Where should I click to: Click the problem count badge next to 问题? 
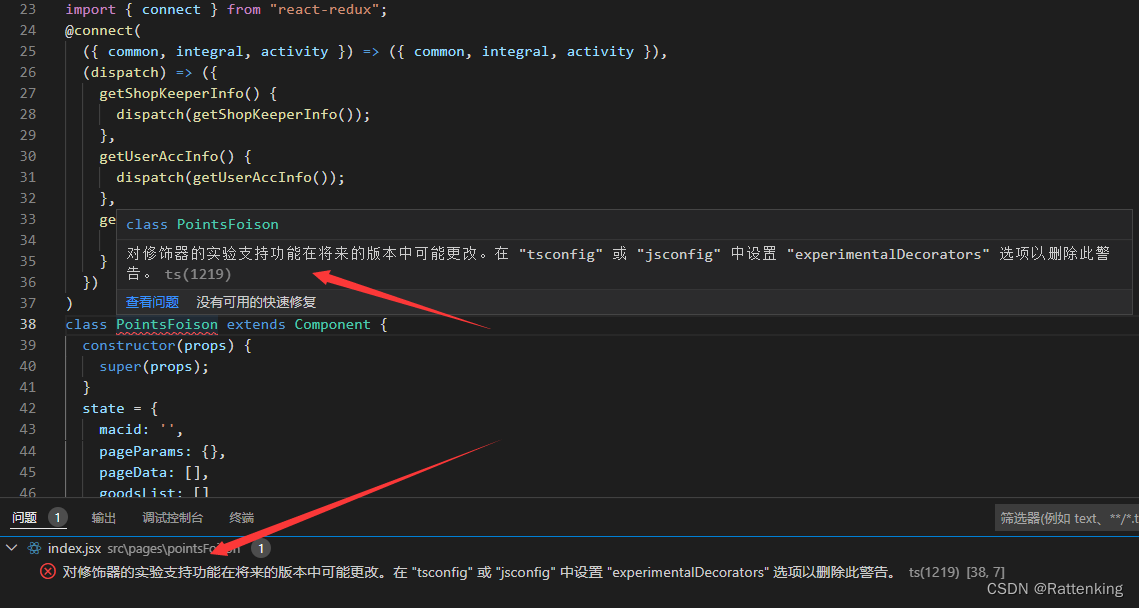tap(58, 518)
